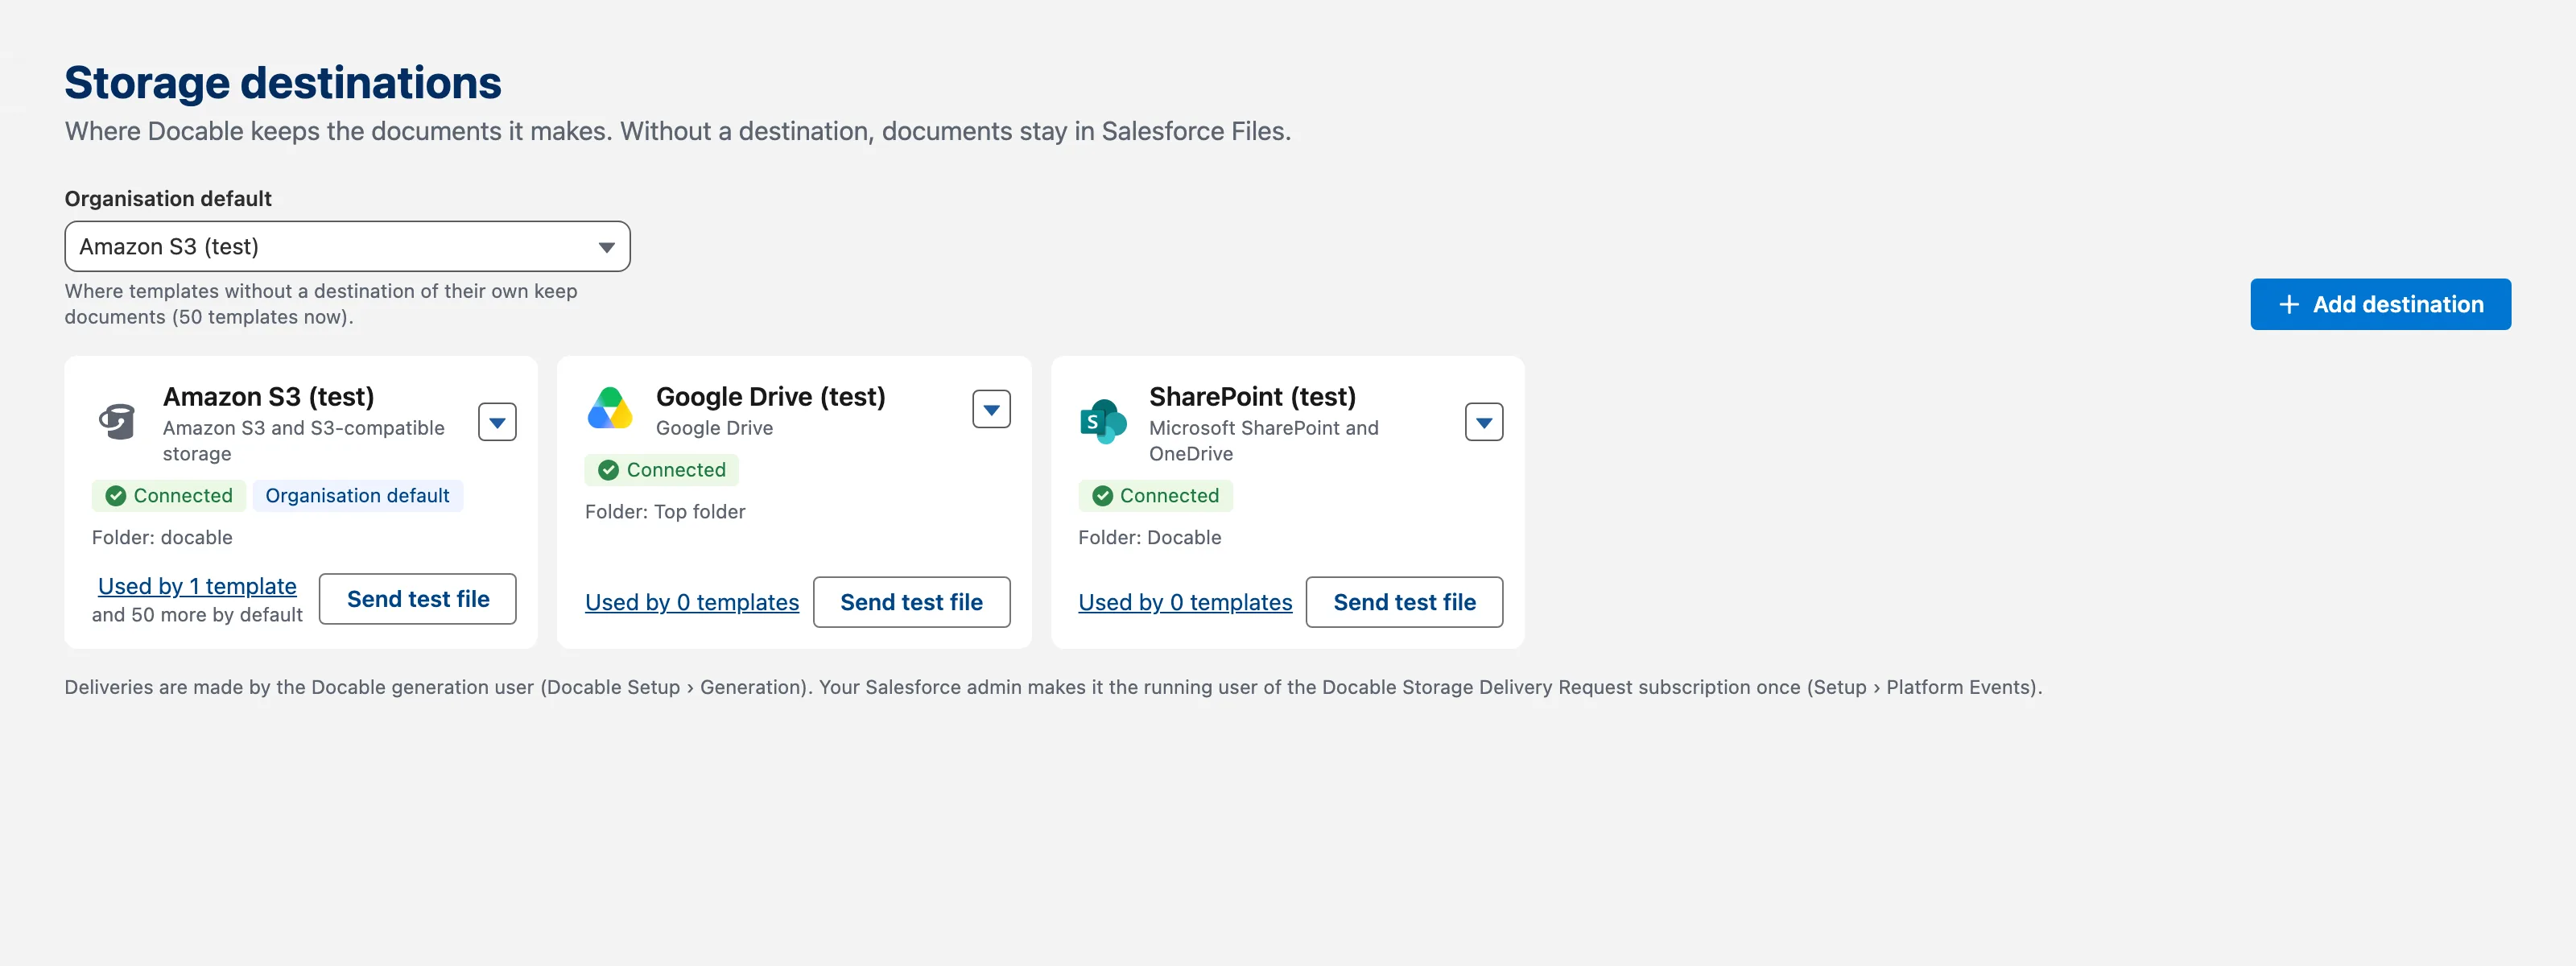
Task: Click the 'Google Drive (test)' card title
Action: (x=771, y=397)
